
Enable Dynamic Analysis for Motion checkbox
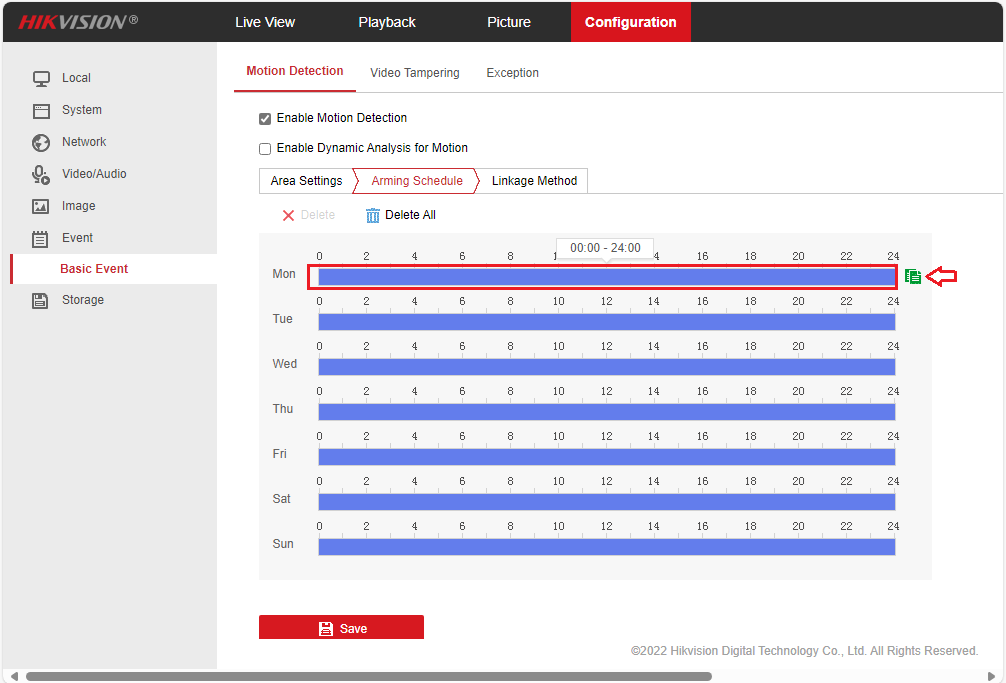(x=265, y=149)
